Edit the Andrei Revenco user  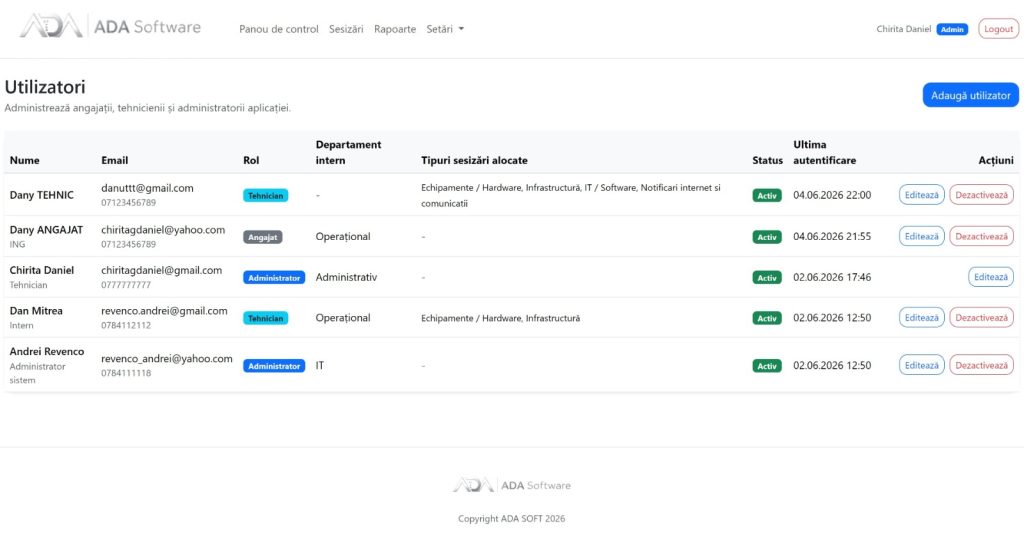(x=921, y=365)
